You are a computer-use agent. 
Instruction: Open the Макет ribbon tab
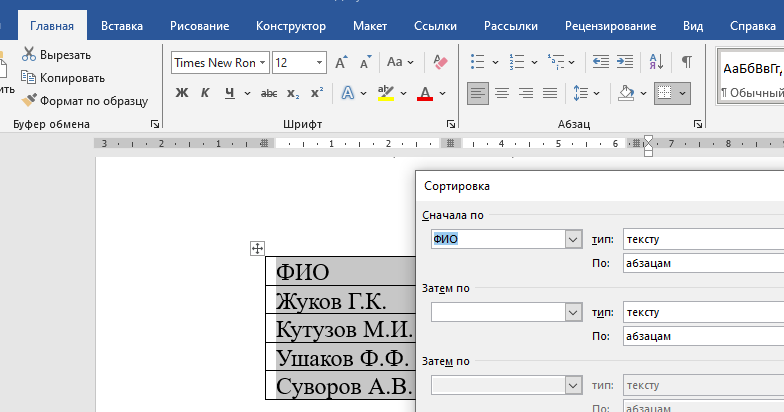click(x=370, y=25)
